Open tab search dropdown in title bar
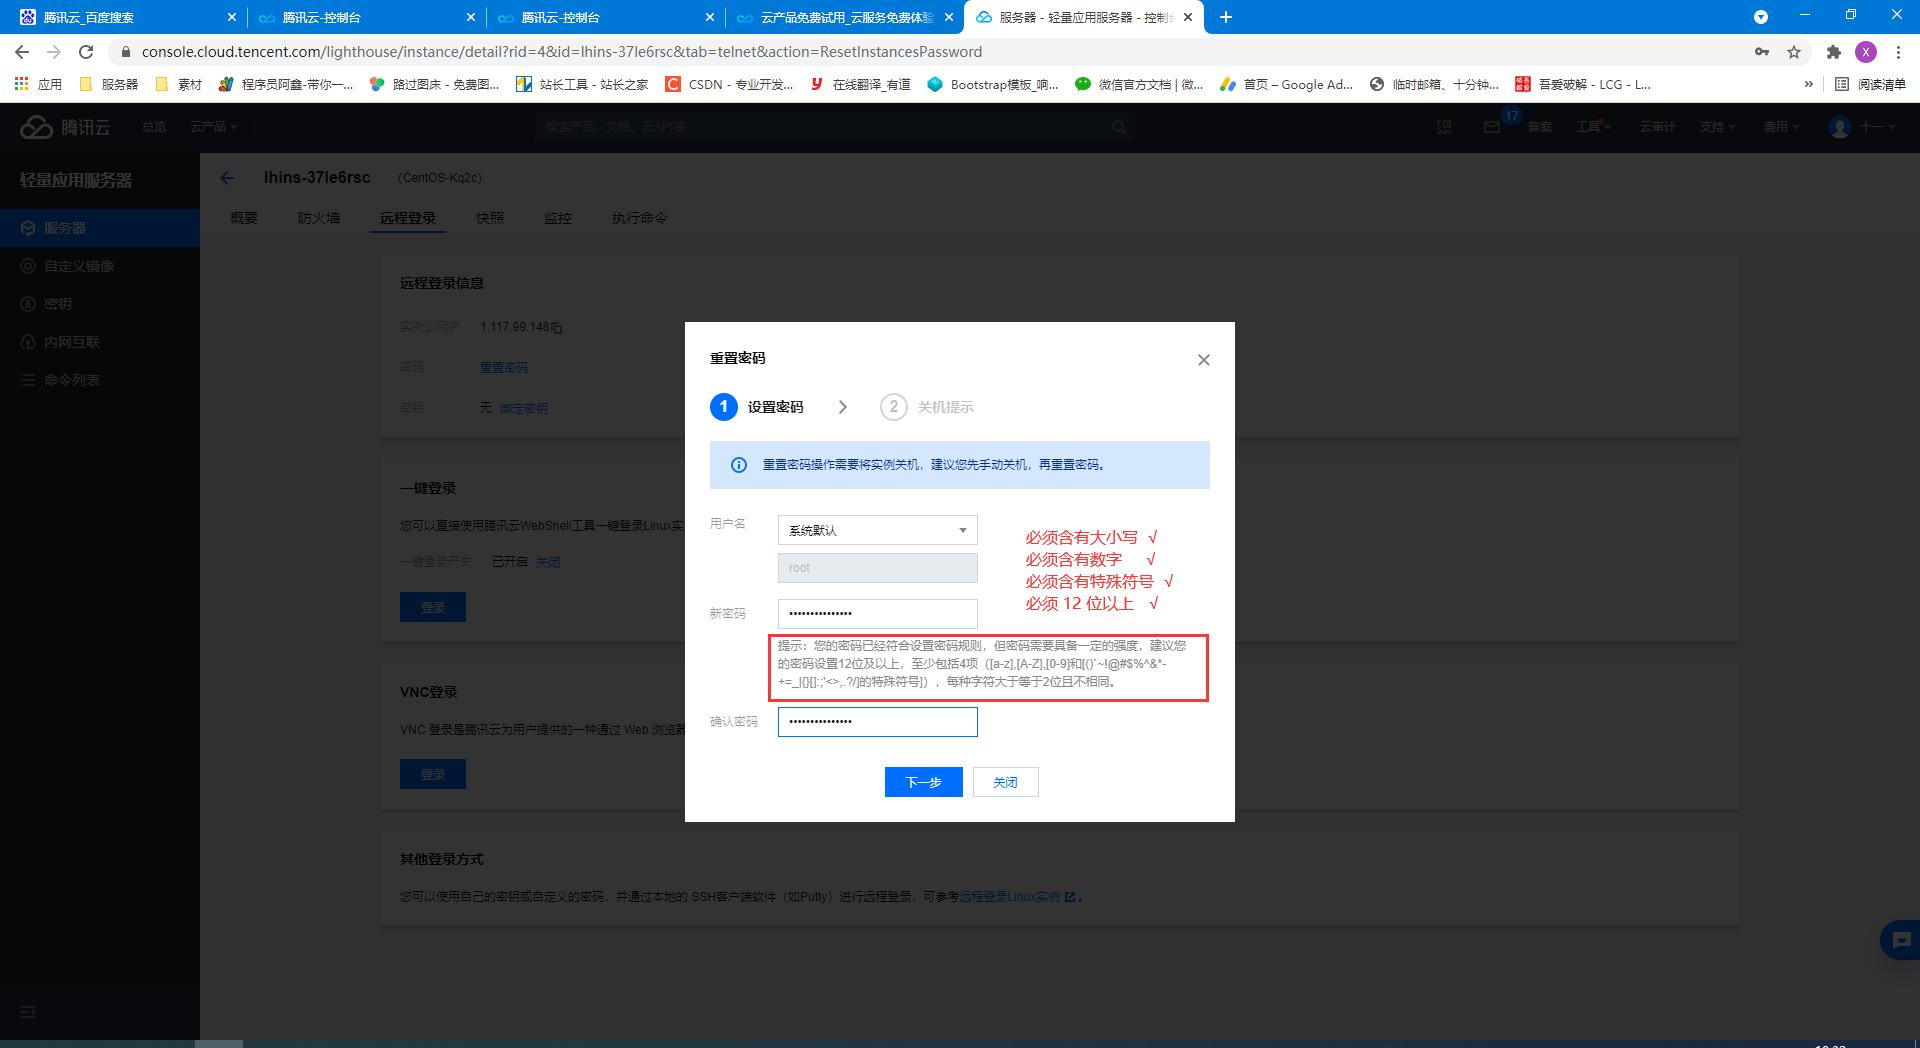The width and height of the screenshot is (1920, 1048). 1761,17
